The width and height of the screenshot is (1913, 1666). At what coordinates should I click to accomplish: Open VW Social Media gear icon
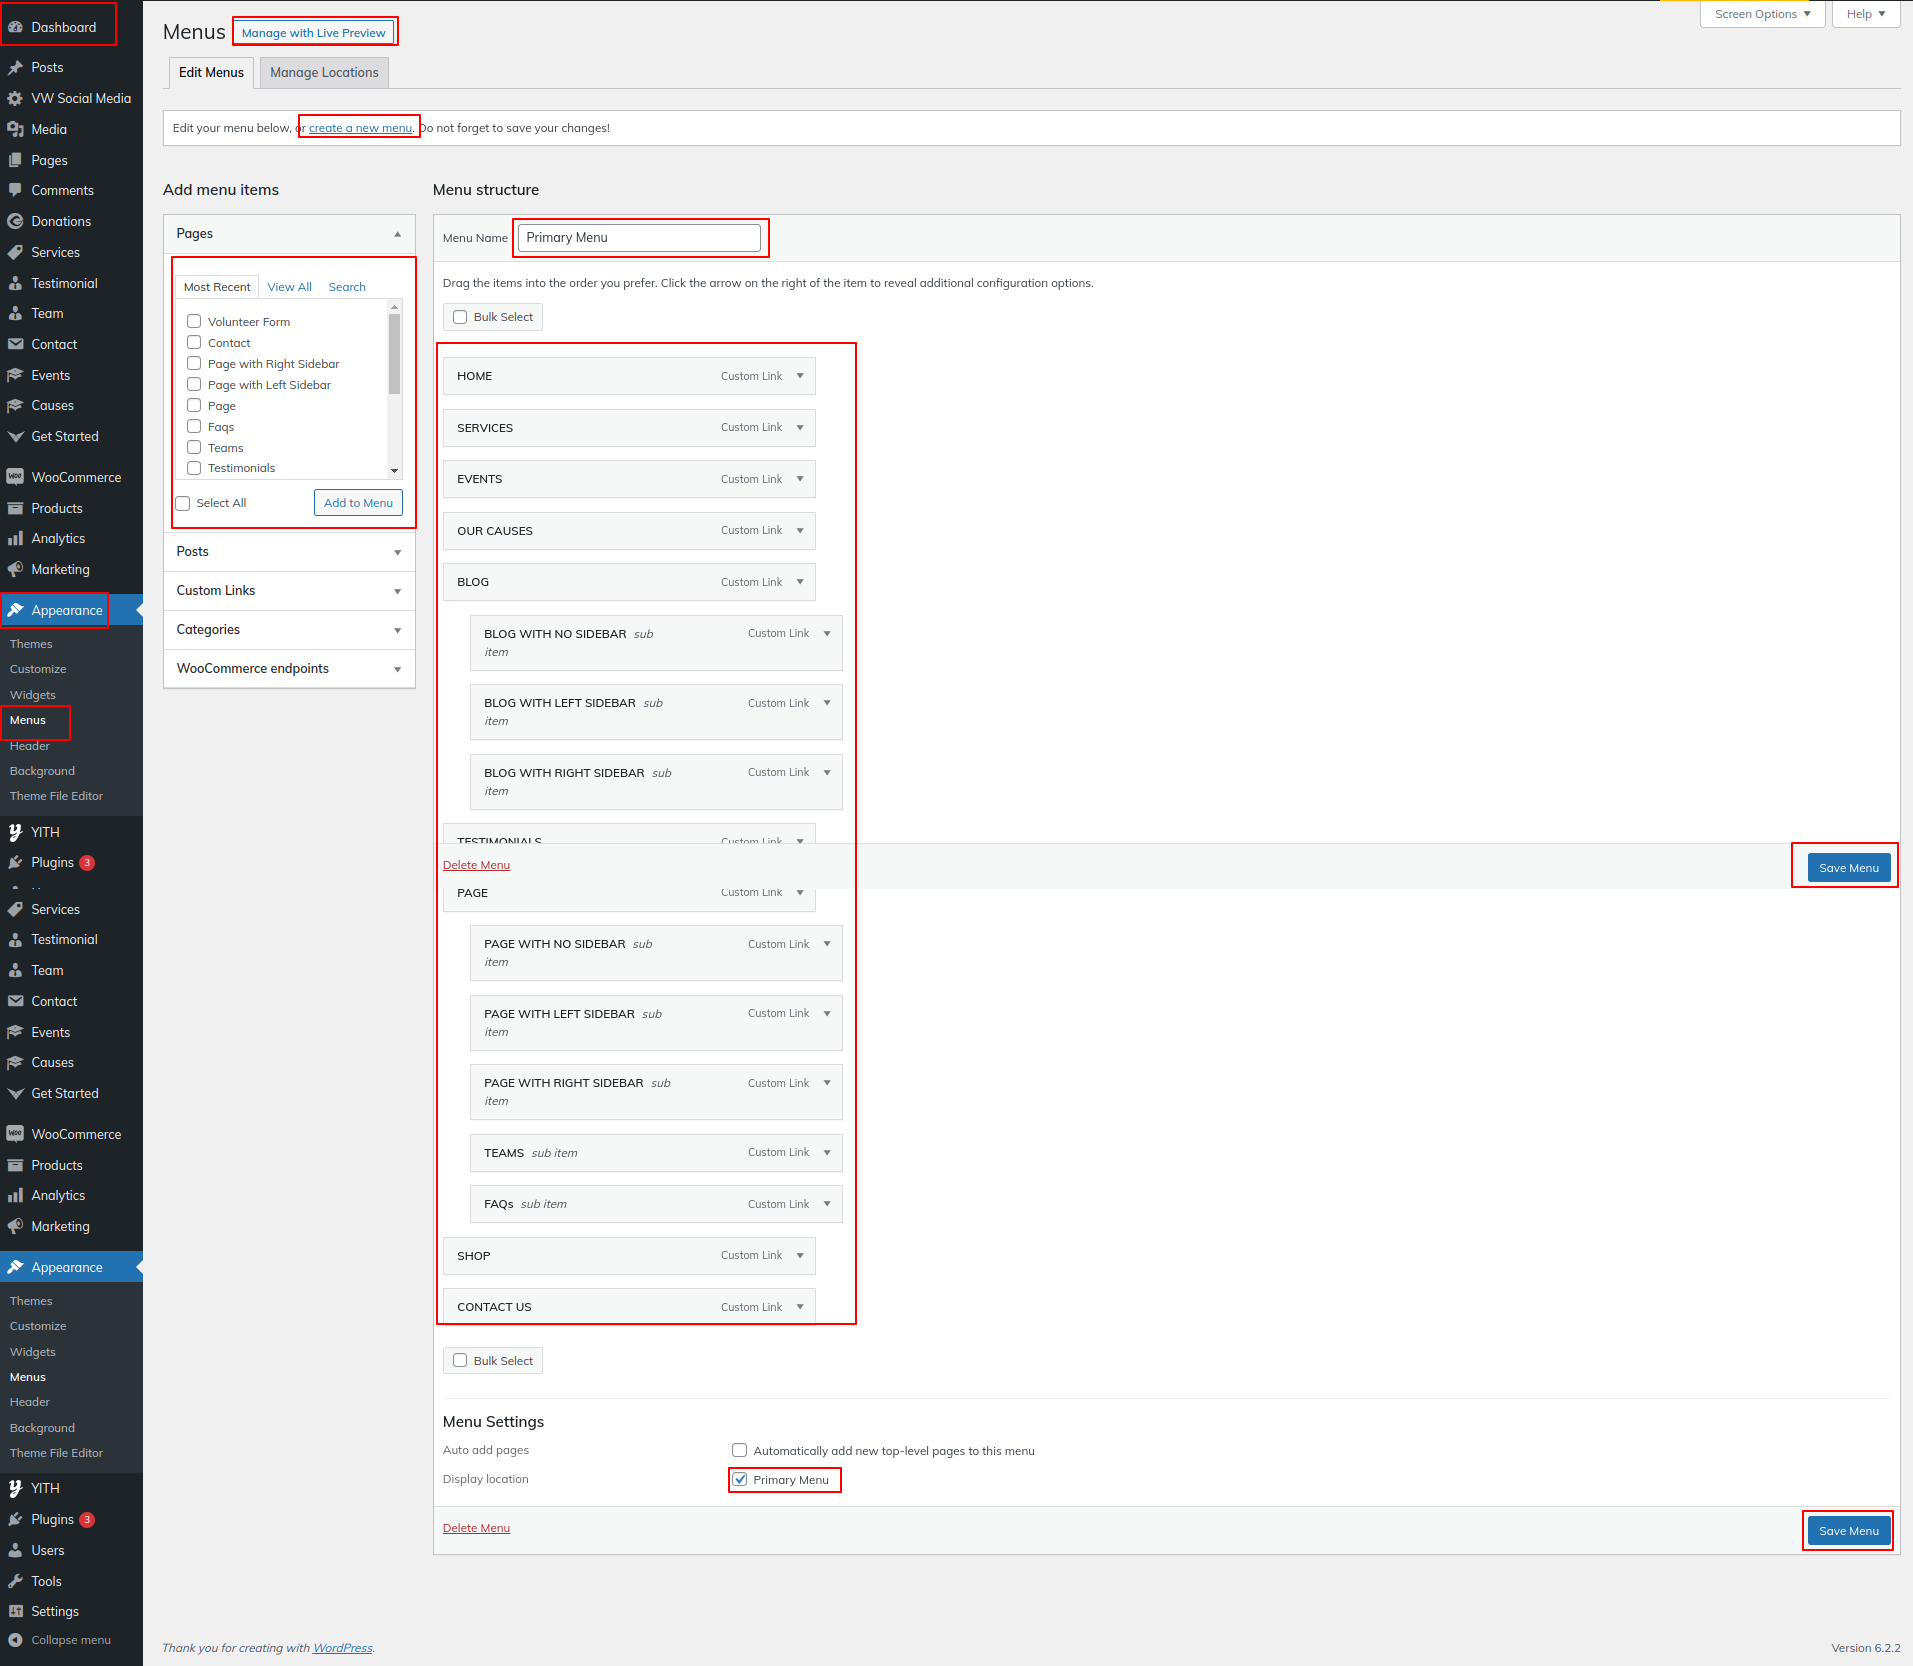pos(15,99)
